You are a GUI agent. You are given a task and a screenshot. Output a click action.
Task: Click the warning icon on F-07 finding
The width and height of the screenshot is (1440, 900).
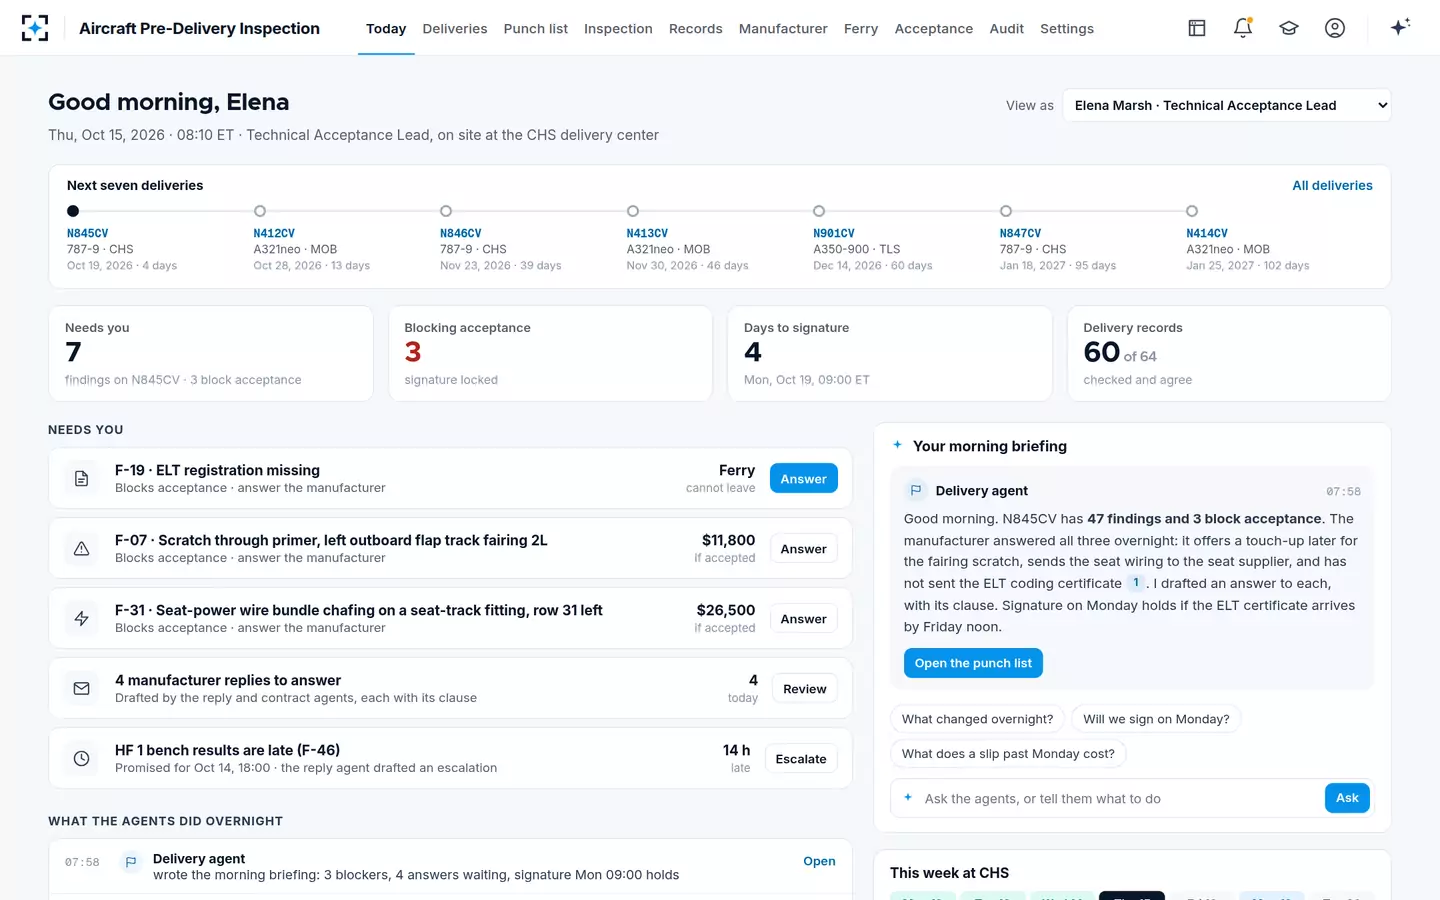coord(82,548)
